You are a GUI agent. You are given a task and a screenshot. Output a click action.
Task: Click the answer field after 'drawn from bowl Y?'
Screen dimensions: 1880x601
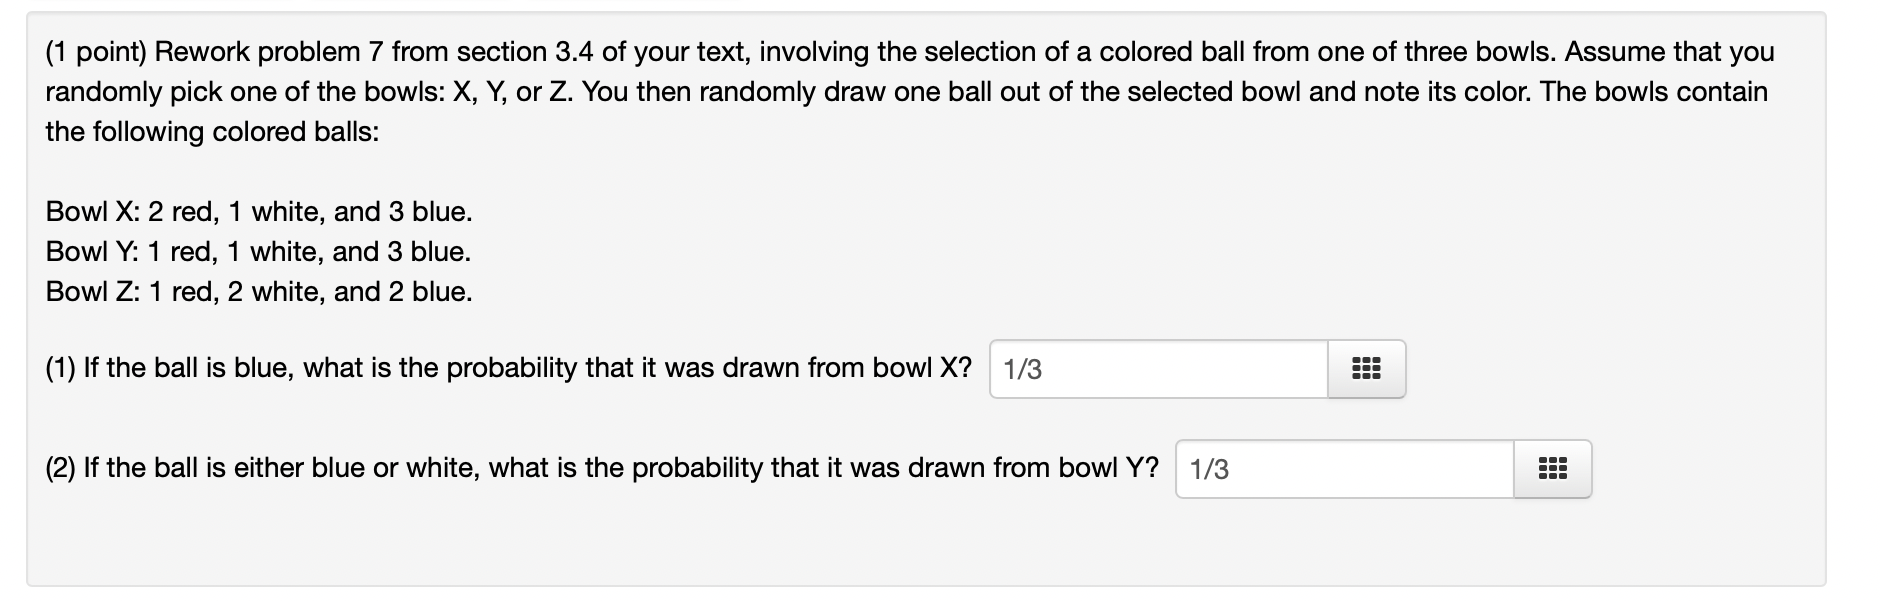click(x=1340, y=468)
